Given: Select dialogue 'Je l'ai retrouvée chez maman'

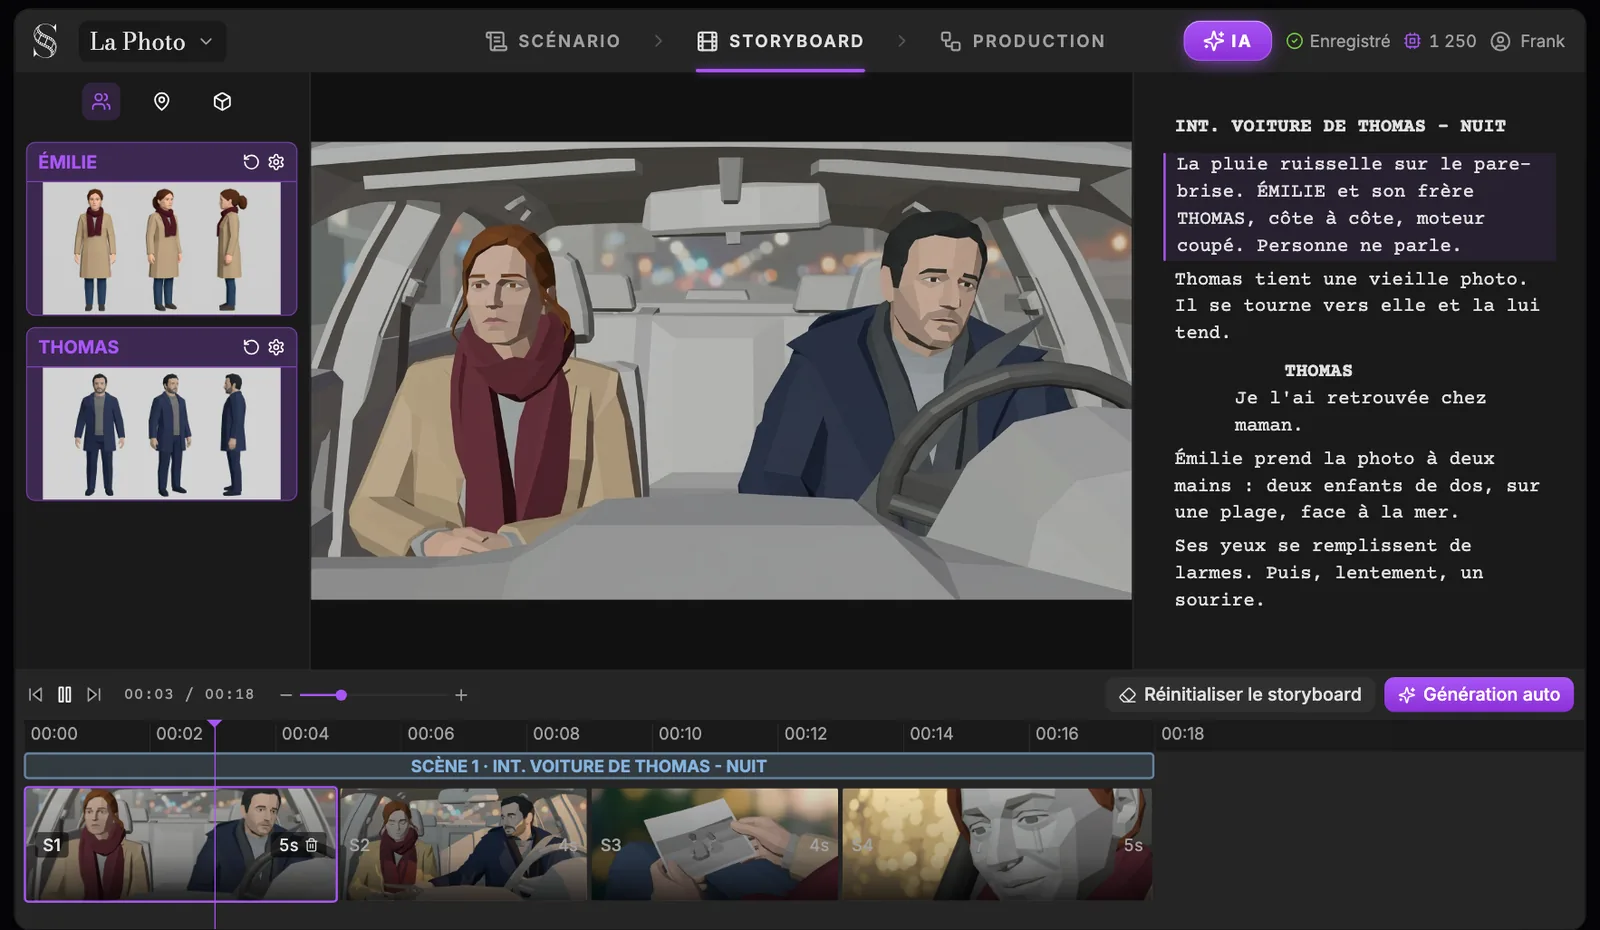Looking at the screenshot, I should pos(1360,411).
